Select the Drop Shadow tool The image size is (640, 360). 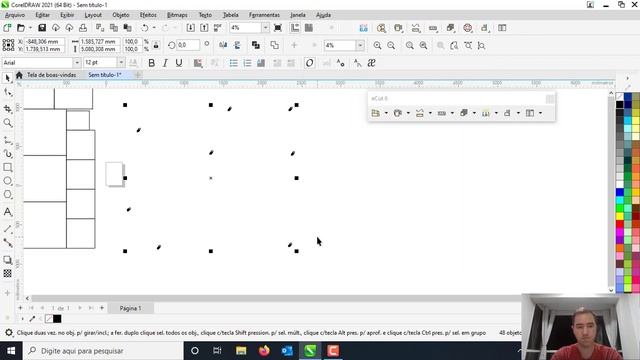tap(8, 260)
